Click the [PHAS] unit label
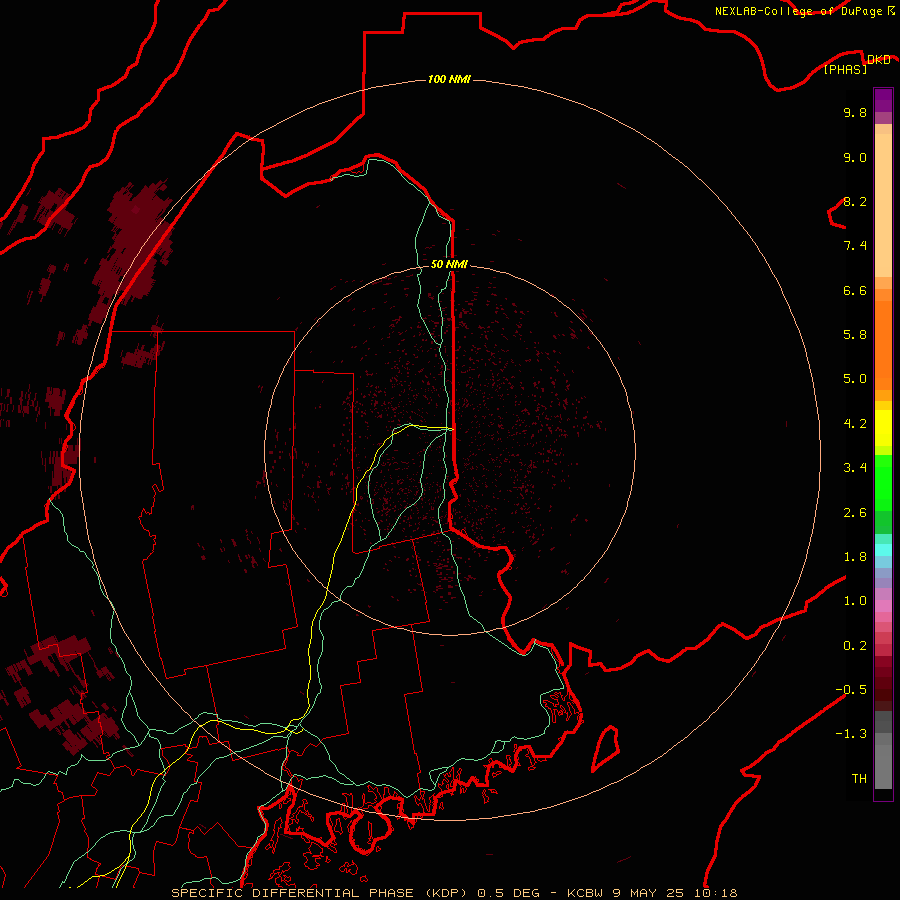The image size is (900, 900). tap(845, 69)
